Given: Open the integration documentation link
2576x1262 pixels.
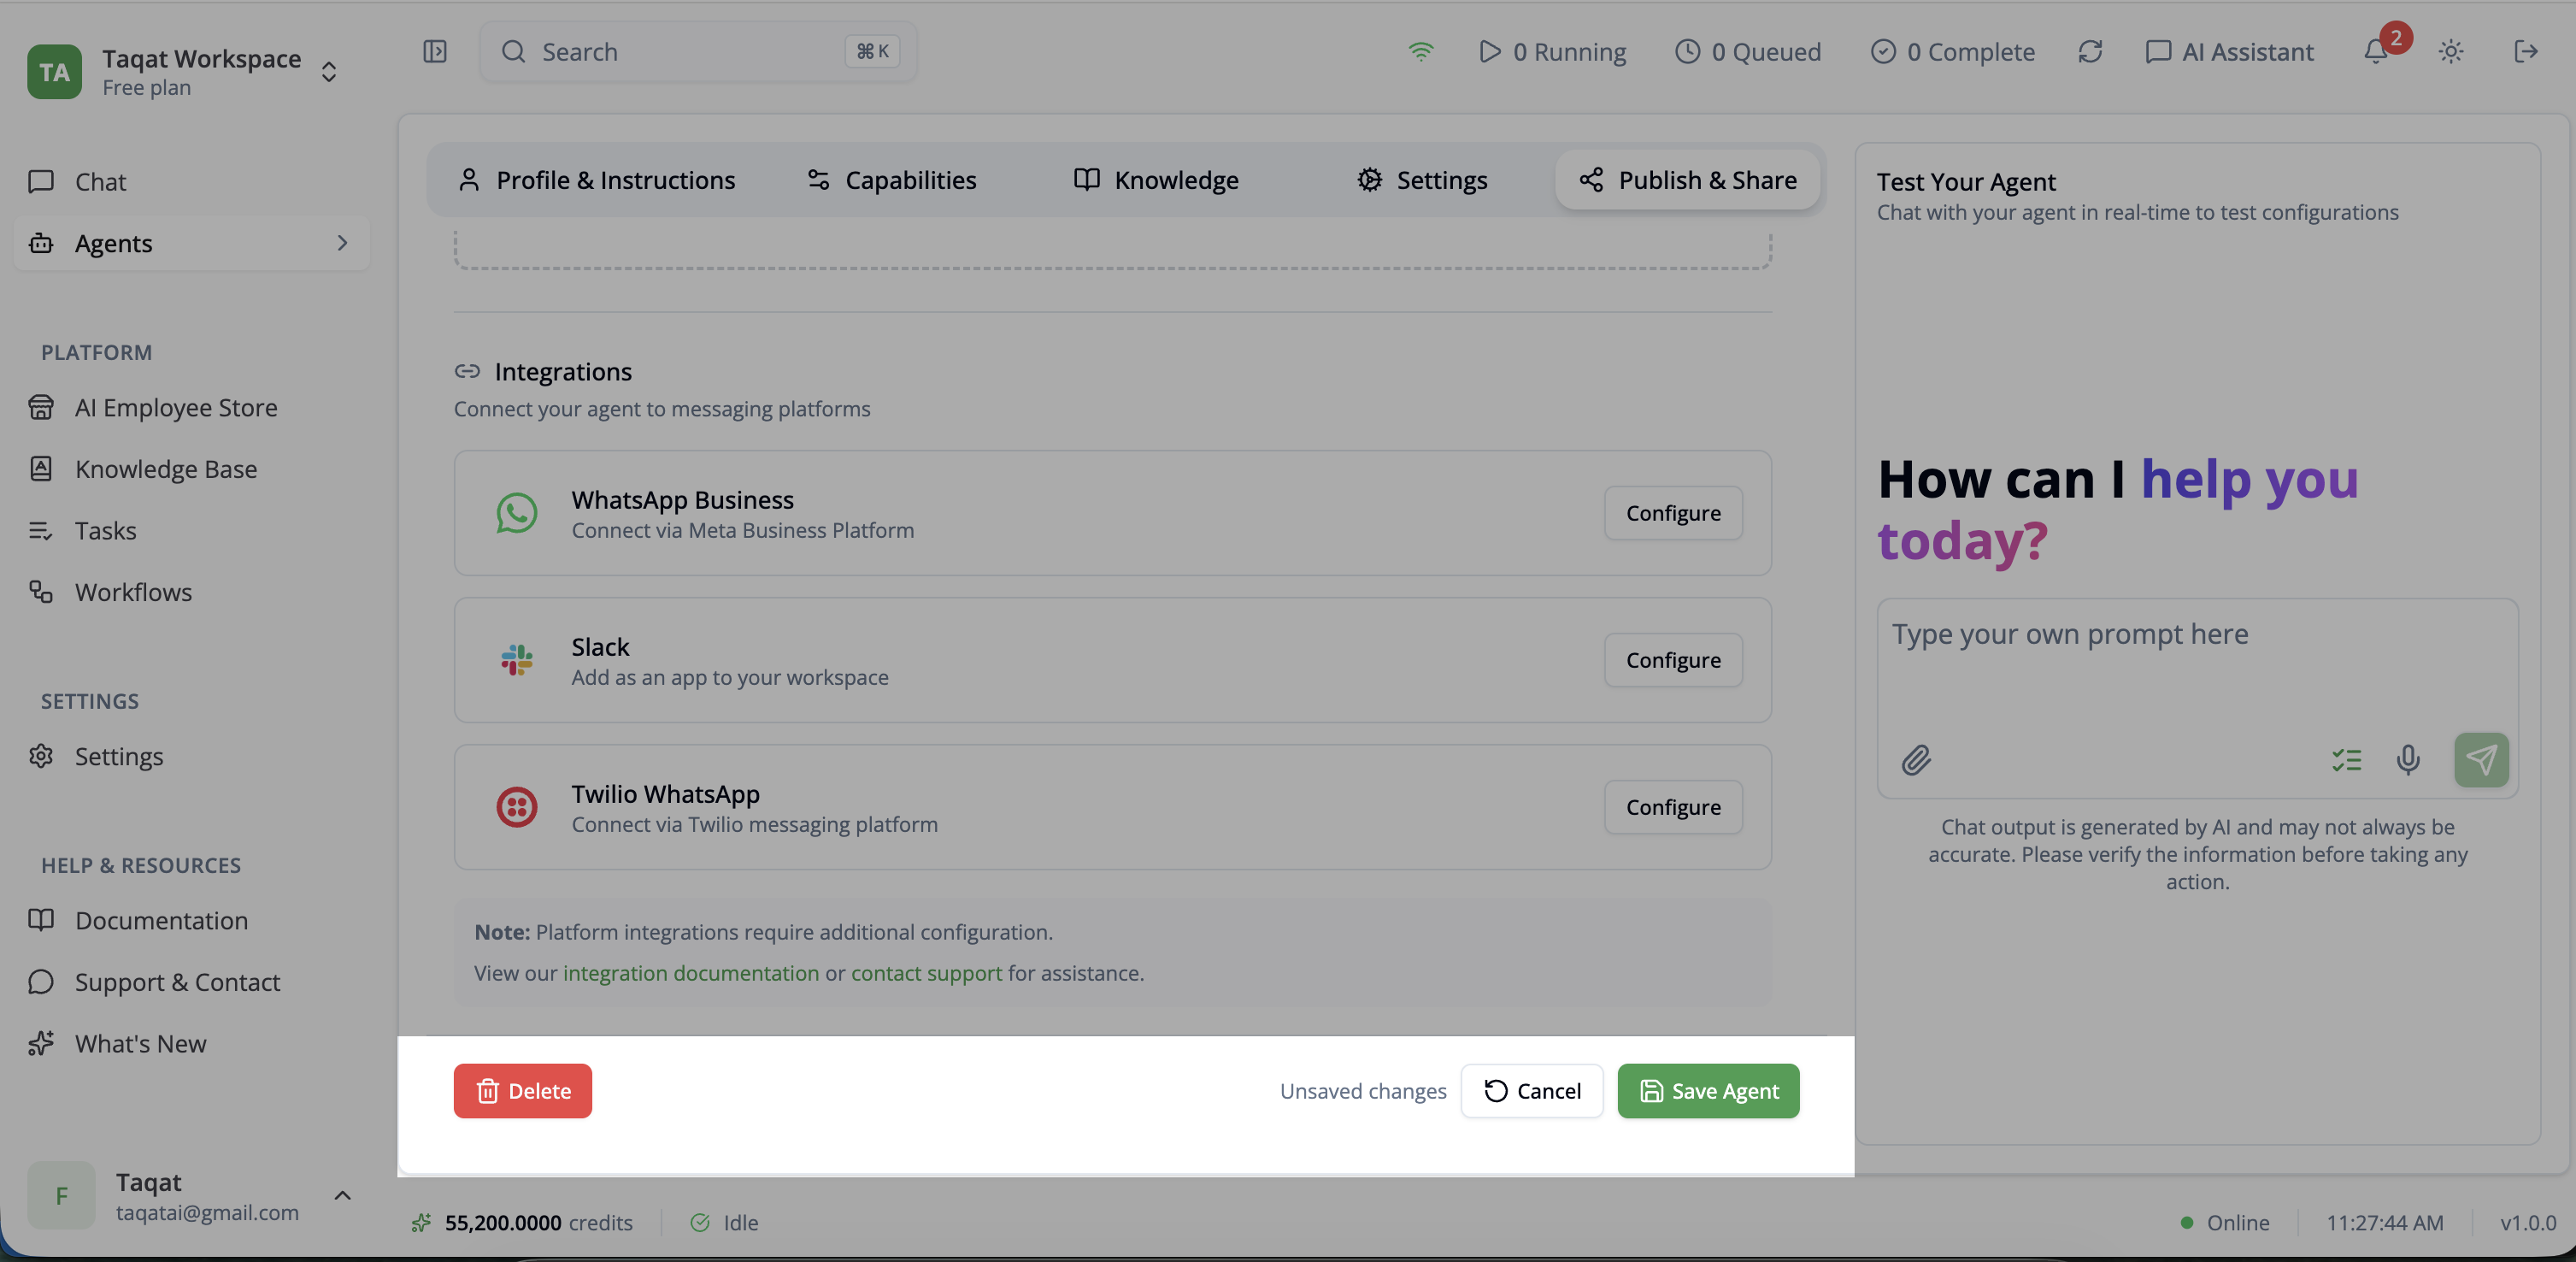Looking at the screenshot, I should point(690,973).
